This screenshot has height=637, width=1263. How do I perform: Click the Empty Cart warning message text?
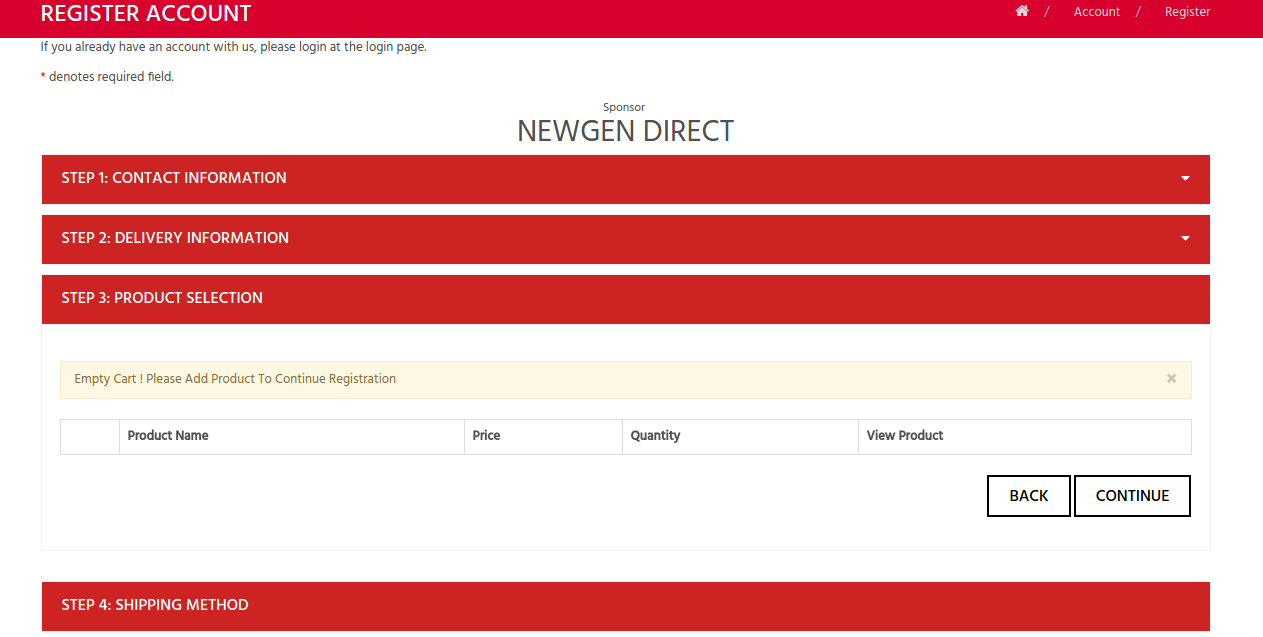(235, 379)
